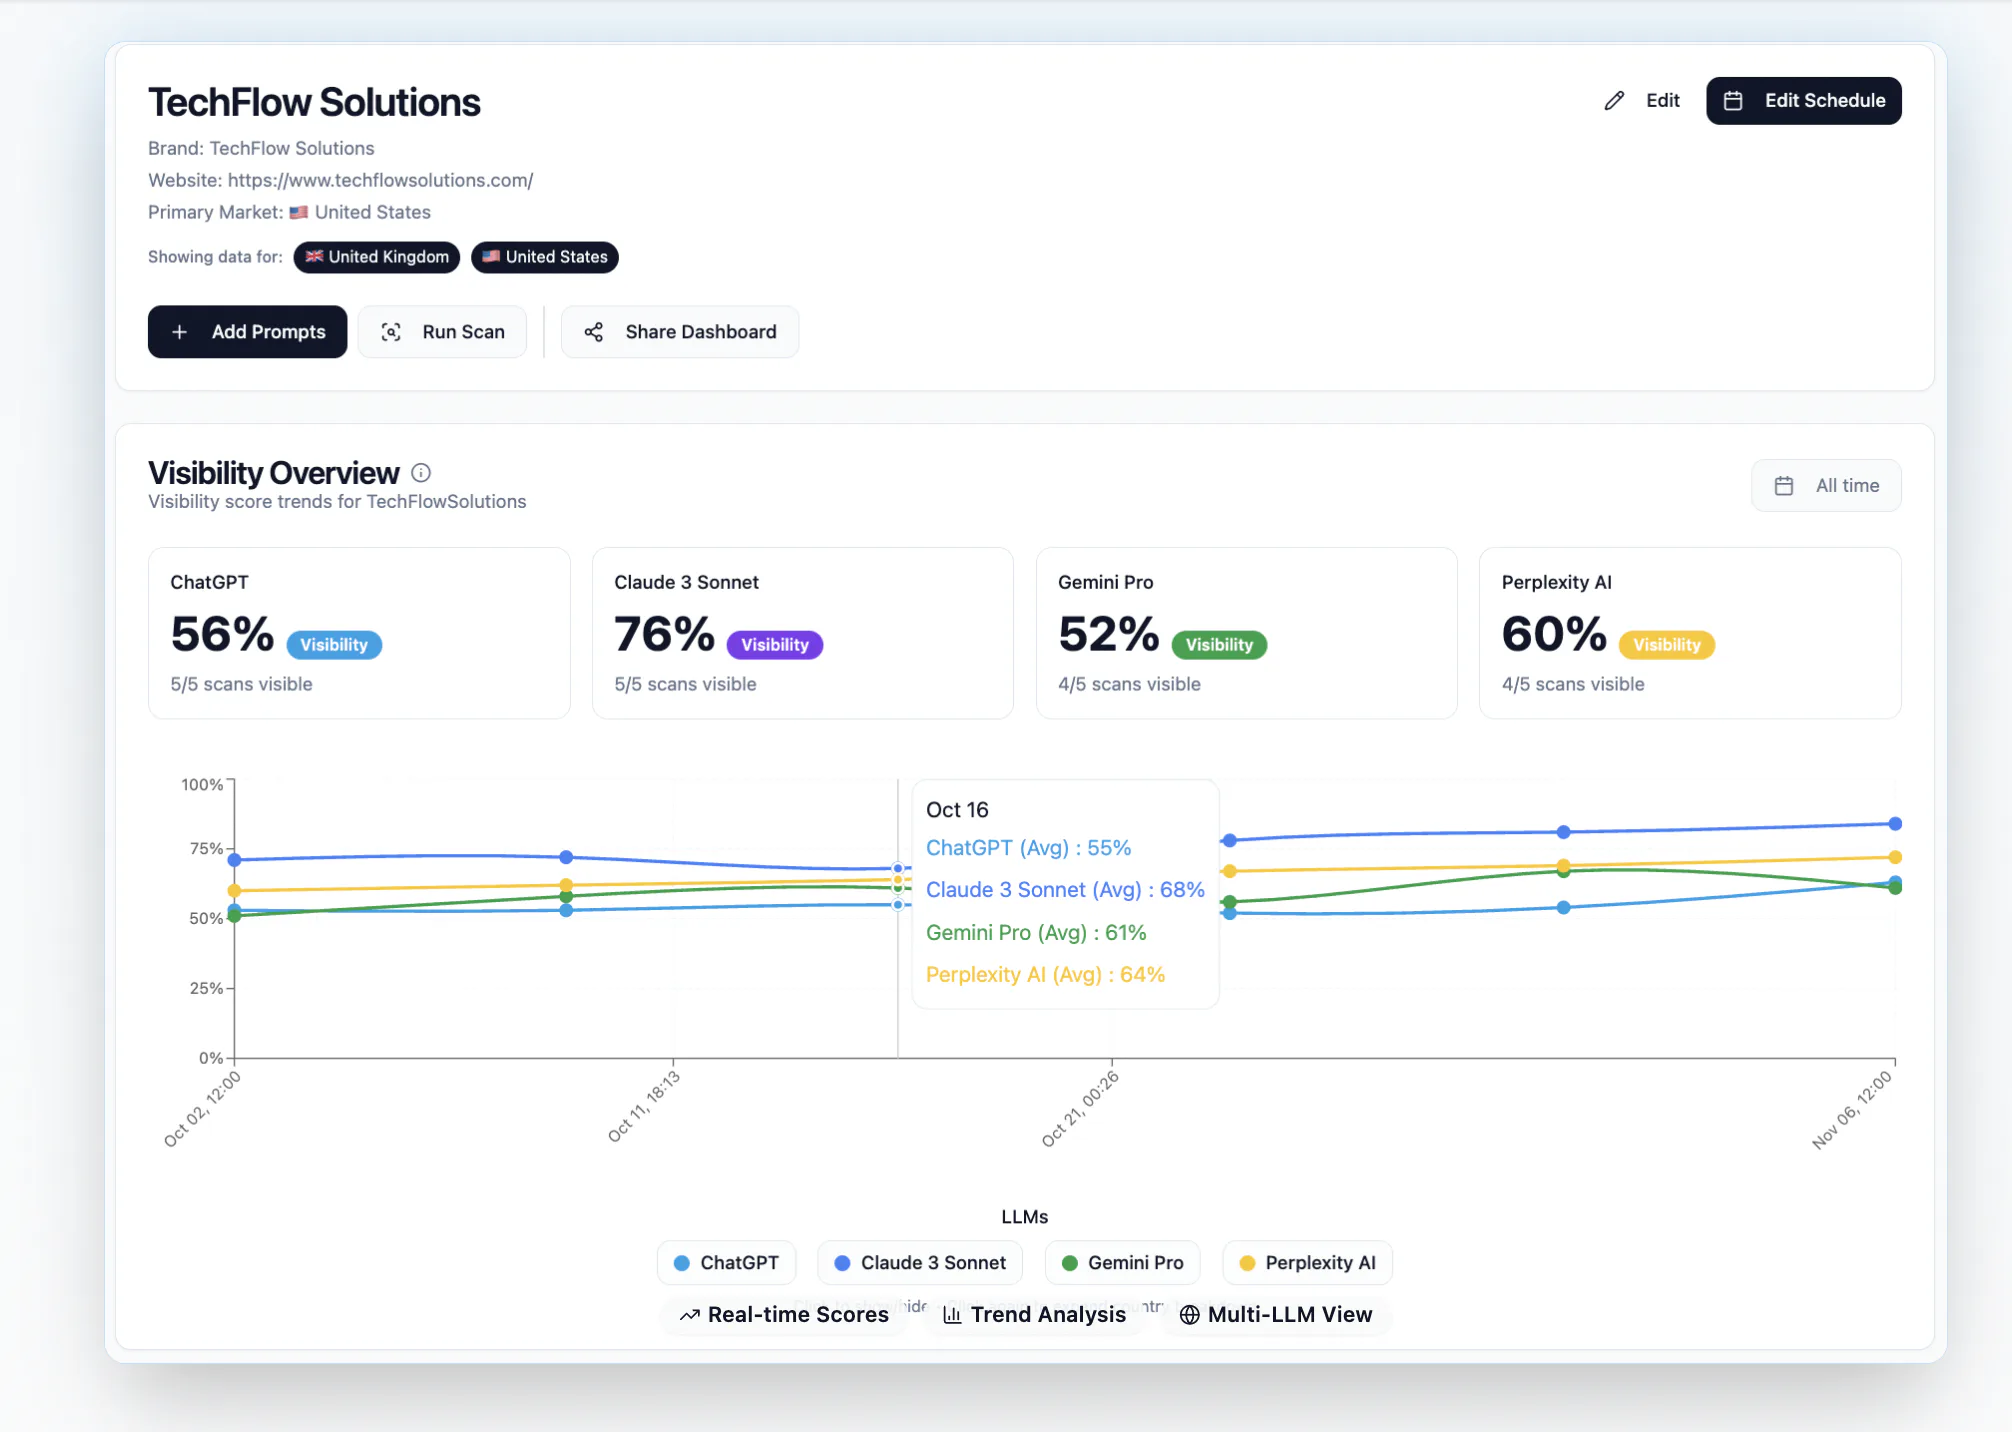Select the United States market chip
The width and height of the screenshot is (2012, 1432).
[545, 257]
